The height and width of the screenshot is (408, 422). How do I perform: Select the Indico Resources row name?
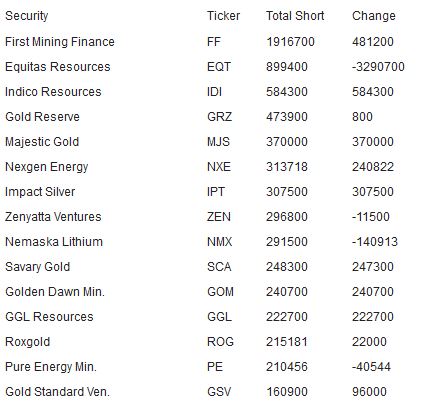(53, 92)
